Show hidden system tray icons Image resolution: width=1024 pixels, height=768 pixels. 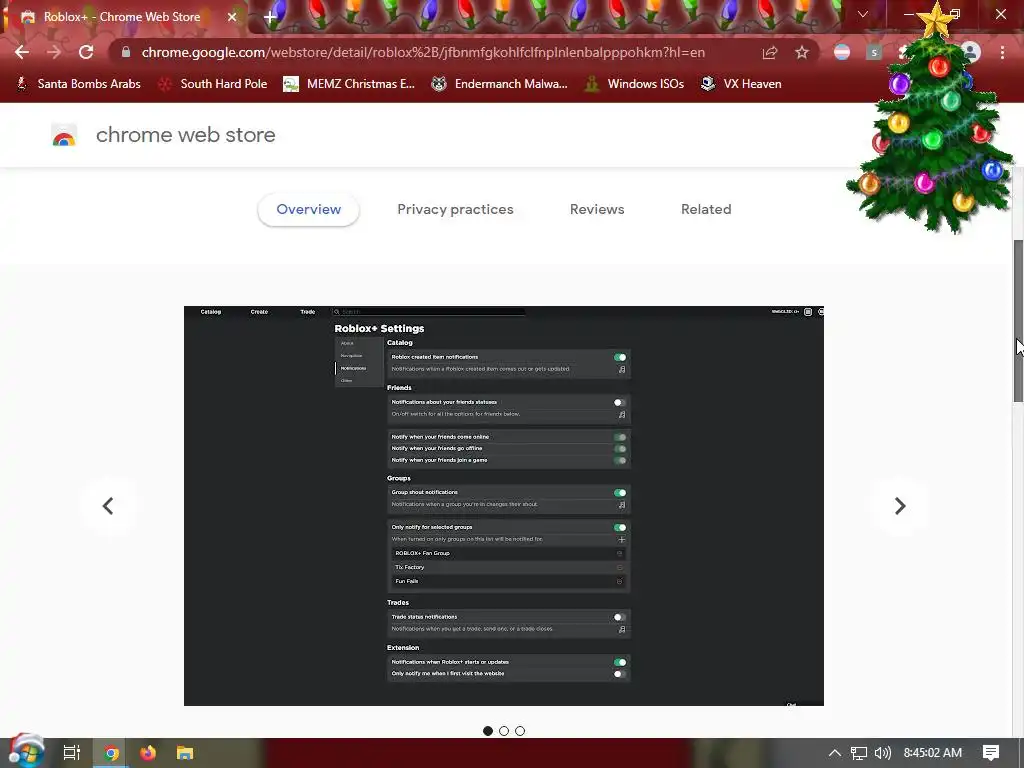click(x=835, y=753)
